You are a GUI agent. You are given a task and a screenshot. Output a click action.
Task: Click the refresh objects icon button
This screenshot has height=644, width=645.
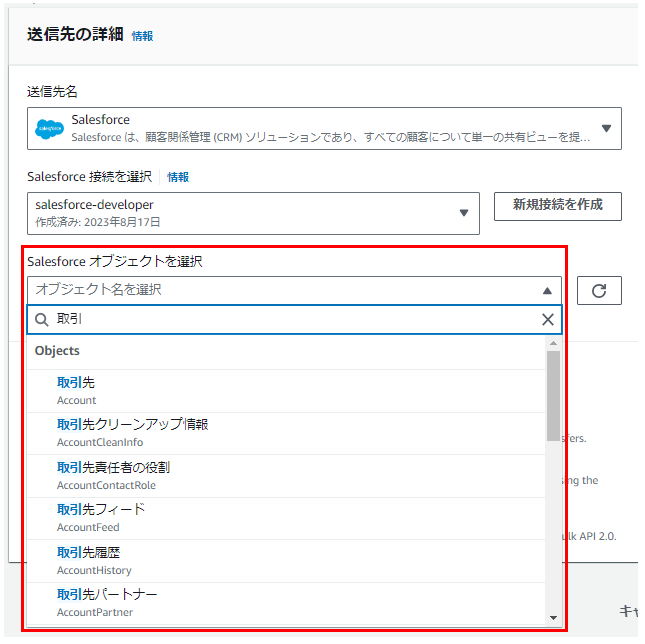click(x=599, y=290)
